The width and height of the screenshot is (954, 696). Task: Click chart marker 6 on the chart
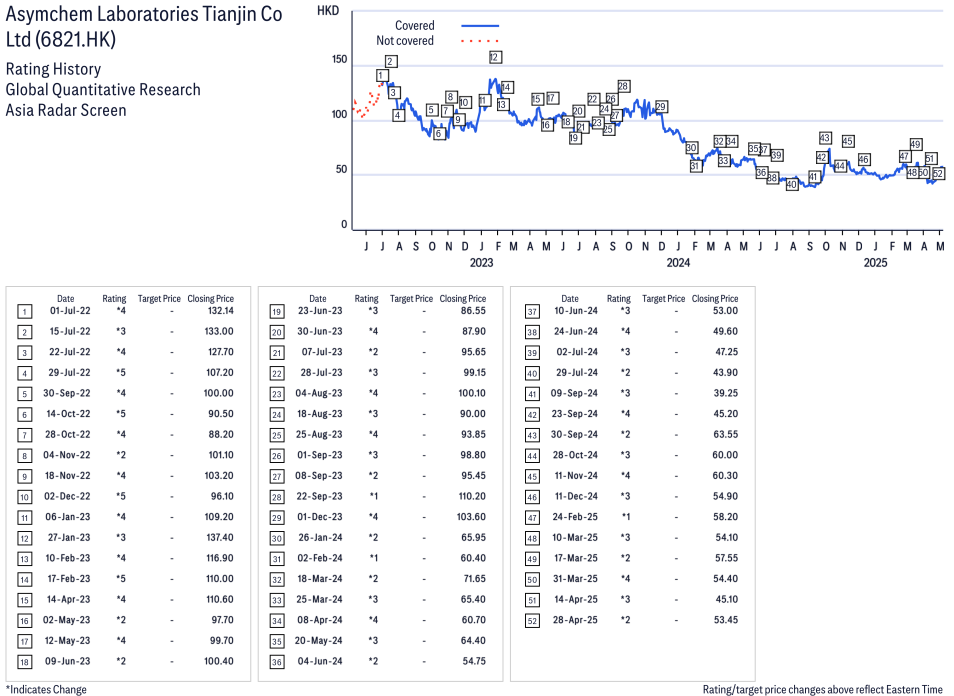[440, 134]
